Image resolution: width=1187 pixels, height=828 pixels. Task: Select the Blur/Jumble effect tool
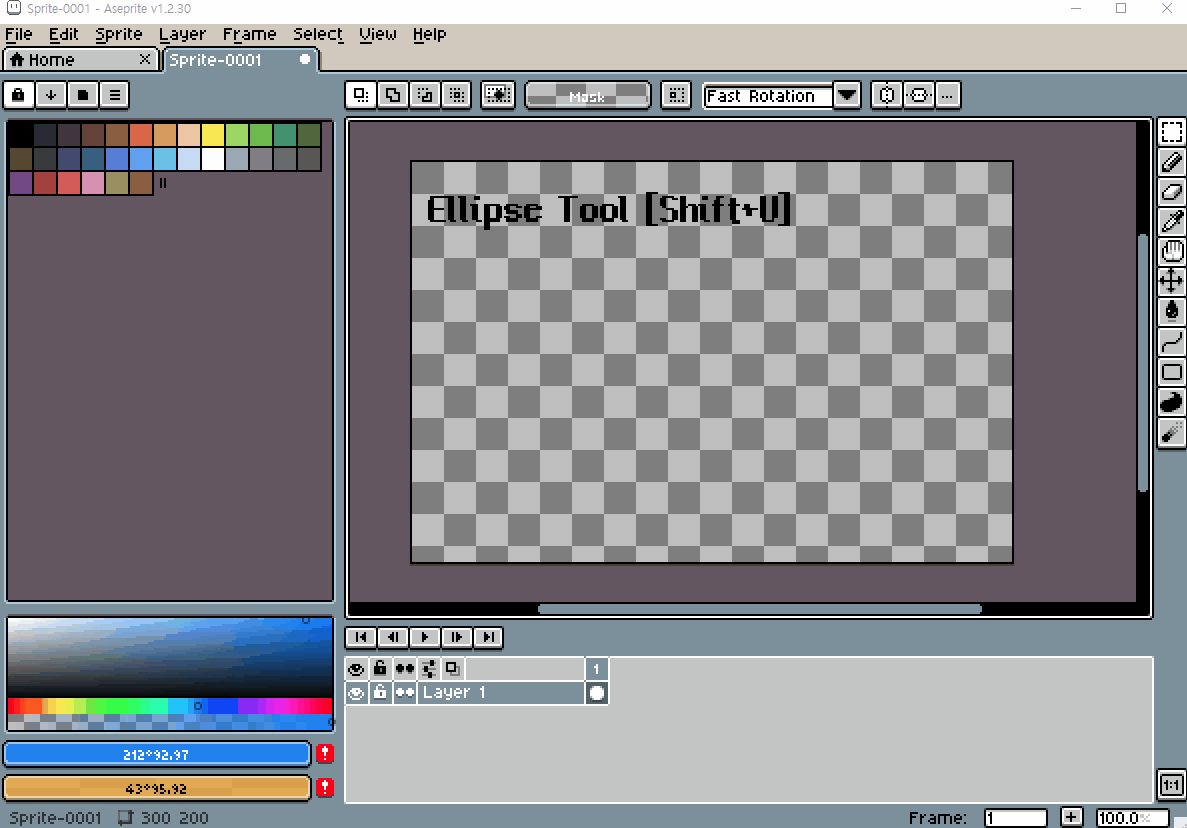(1171, 432)
